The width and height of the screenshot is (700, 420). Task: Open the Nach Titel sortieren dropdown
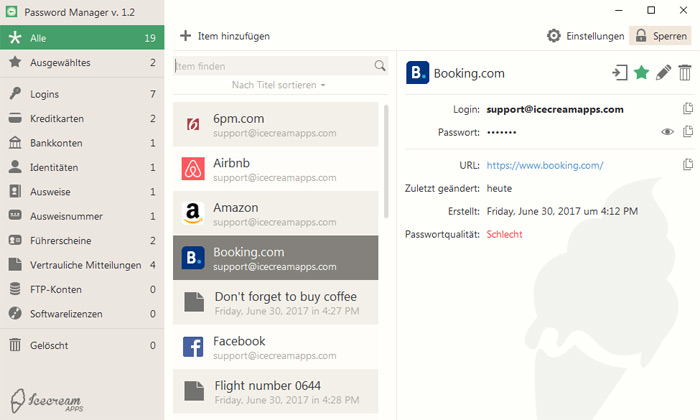[278, 85]
